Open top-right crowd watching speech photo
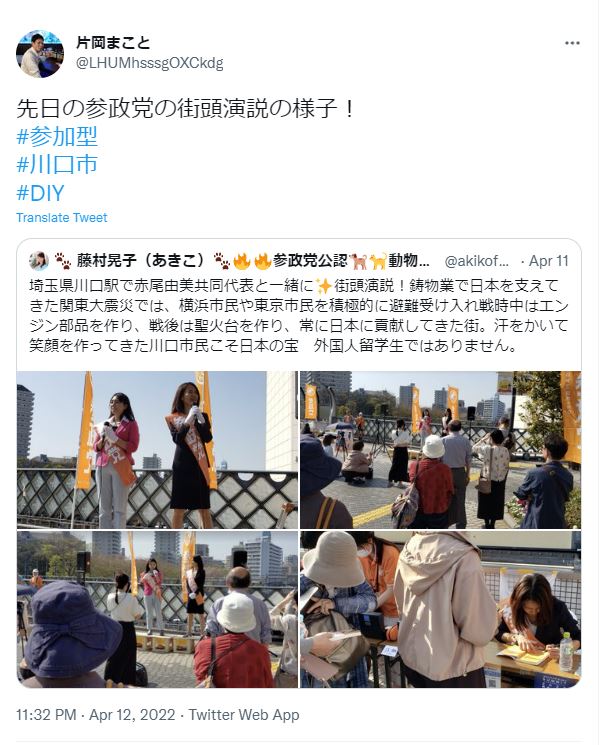The width and height of the screenshot is (609, 745). (440, 450)
